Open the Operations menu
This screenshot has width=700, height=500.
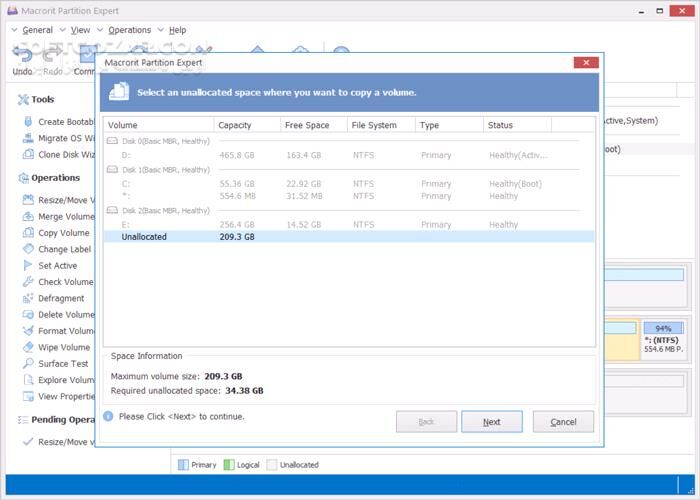[128, 30]
